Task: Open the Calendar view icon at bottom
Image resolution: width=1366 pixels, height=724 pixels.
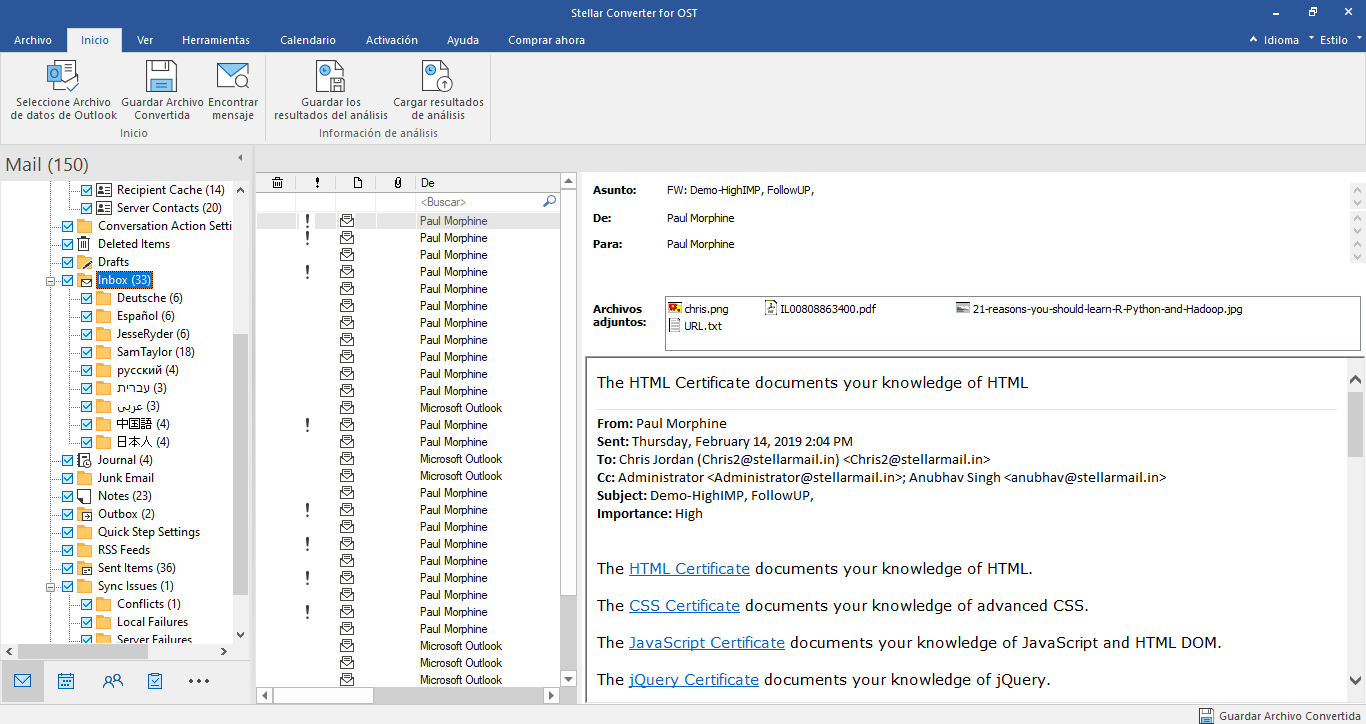Action: pos(66,681)
